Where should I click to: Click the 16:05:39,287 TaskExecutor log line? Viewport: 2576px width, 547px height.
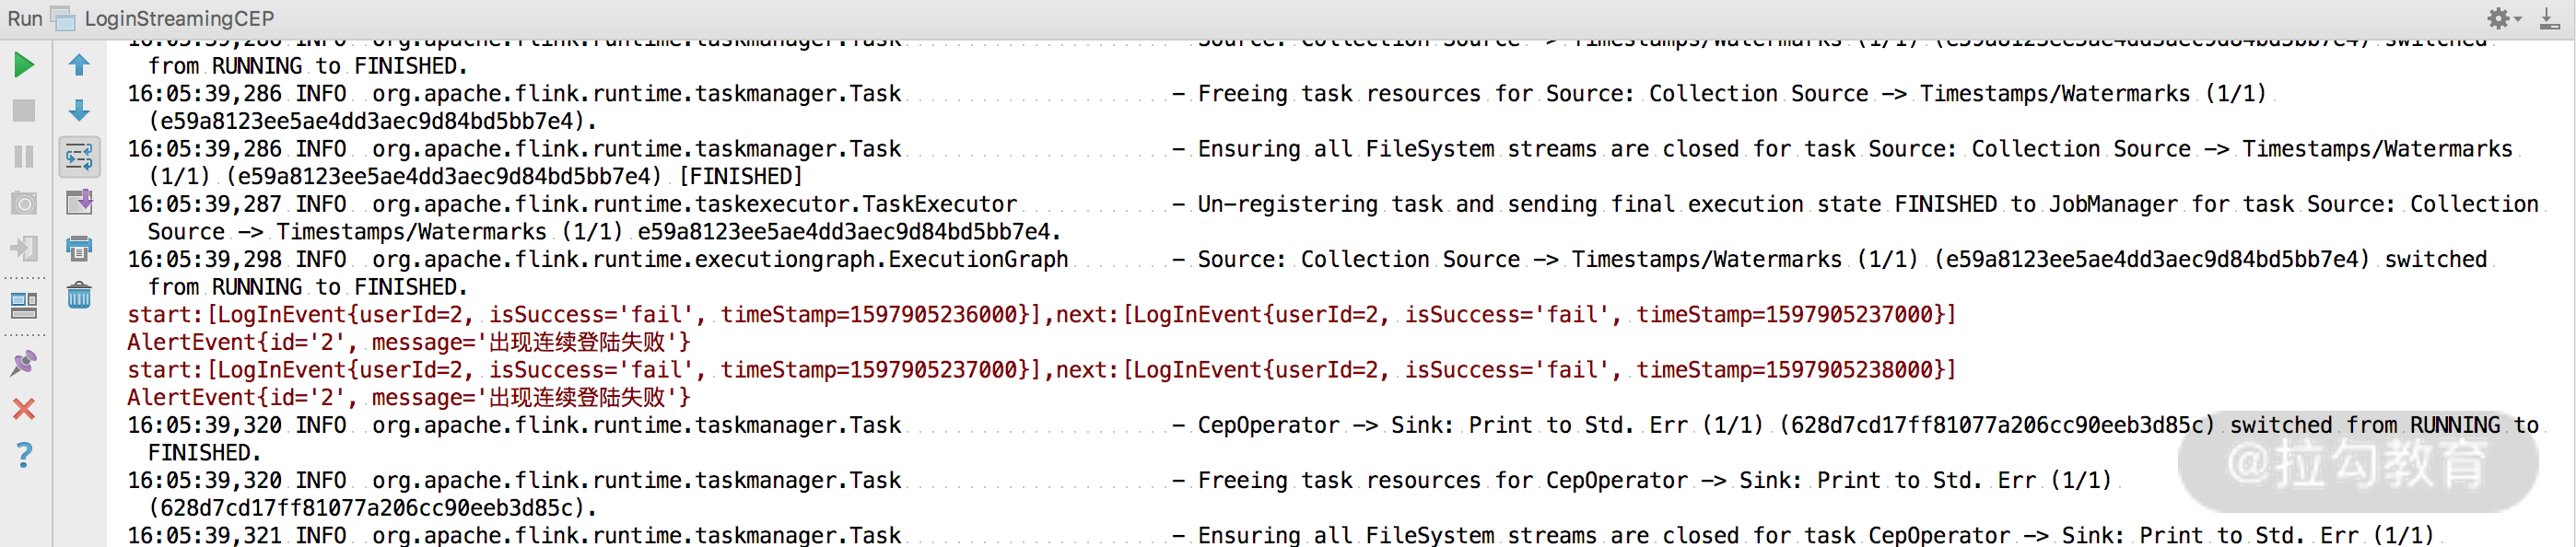point(1333,204)
